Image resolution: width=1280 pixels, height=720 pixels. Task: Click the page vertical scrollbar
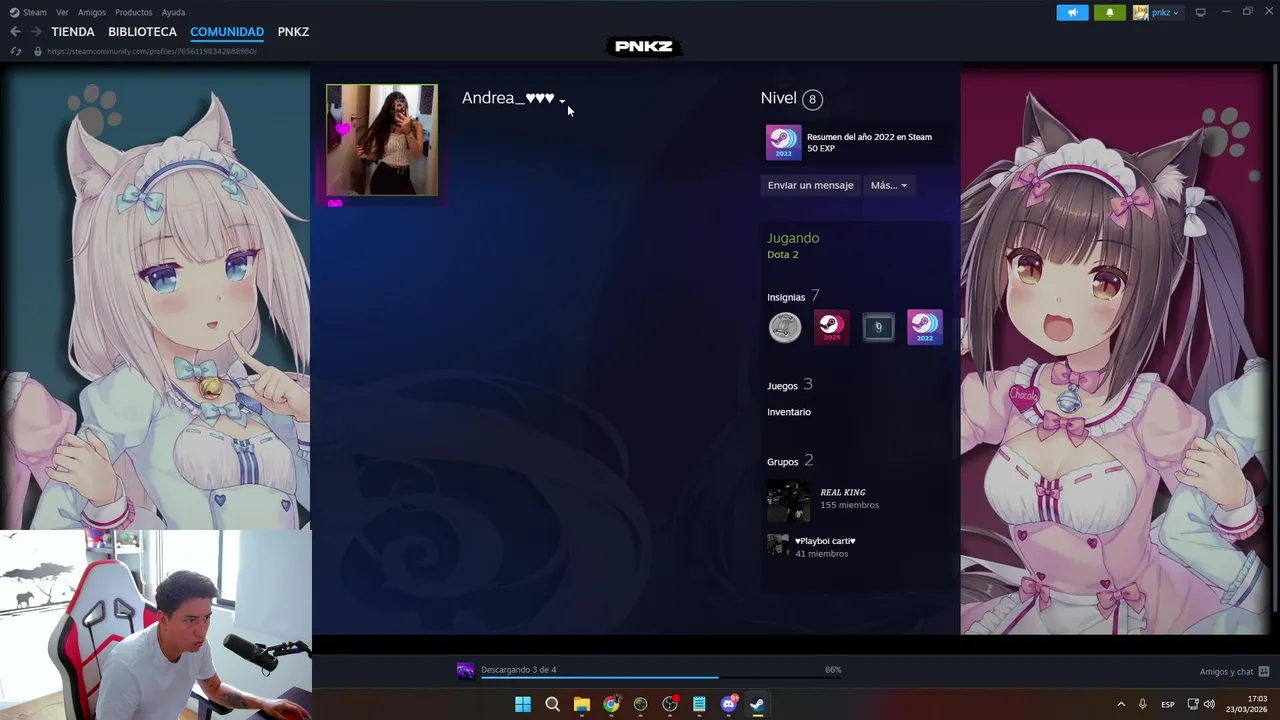(1274, 340)
